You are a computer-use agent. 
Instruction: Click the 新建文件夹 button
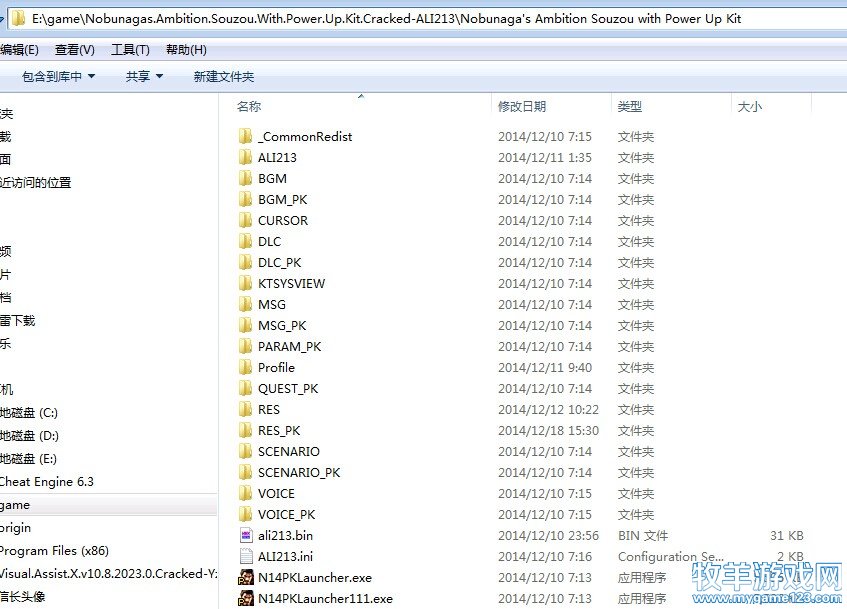(x=224, y=76)
